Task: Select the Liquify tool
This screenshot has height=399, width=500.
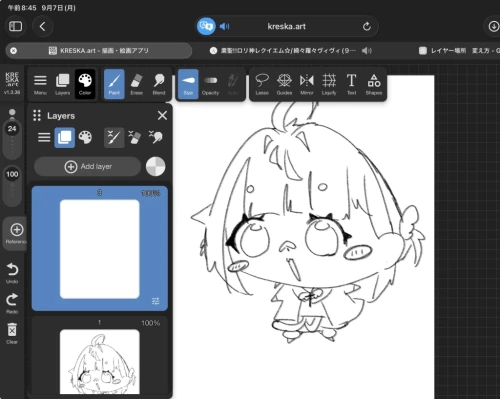Action: [329, 84]
